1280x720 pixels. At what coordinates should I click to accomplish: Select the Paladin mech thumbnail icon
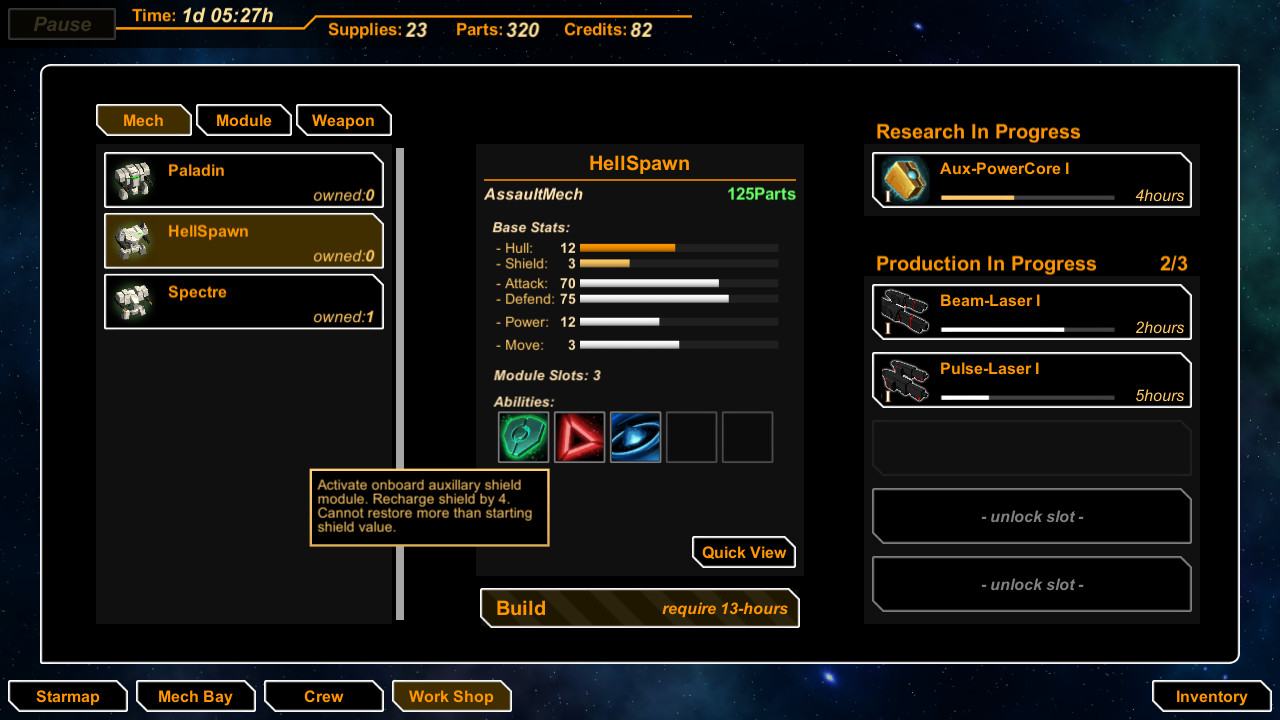[133, 179]
